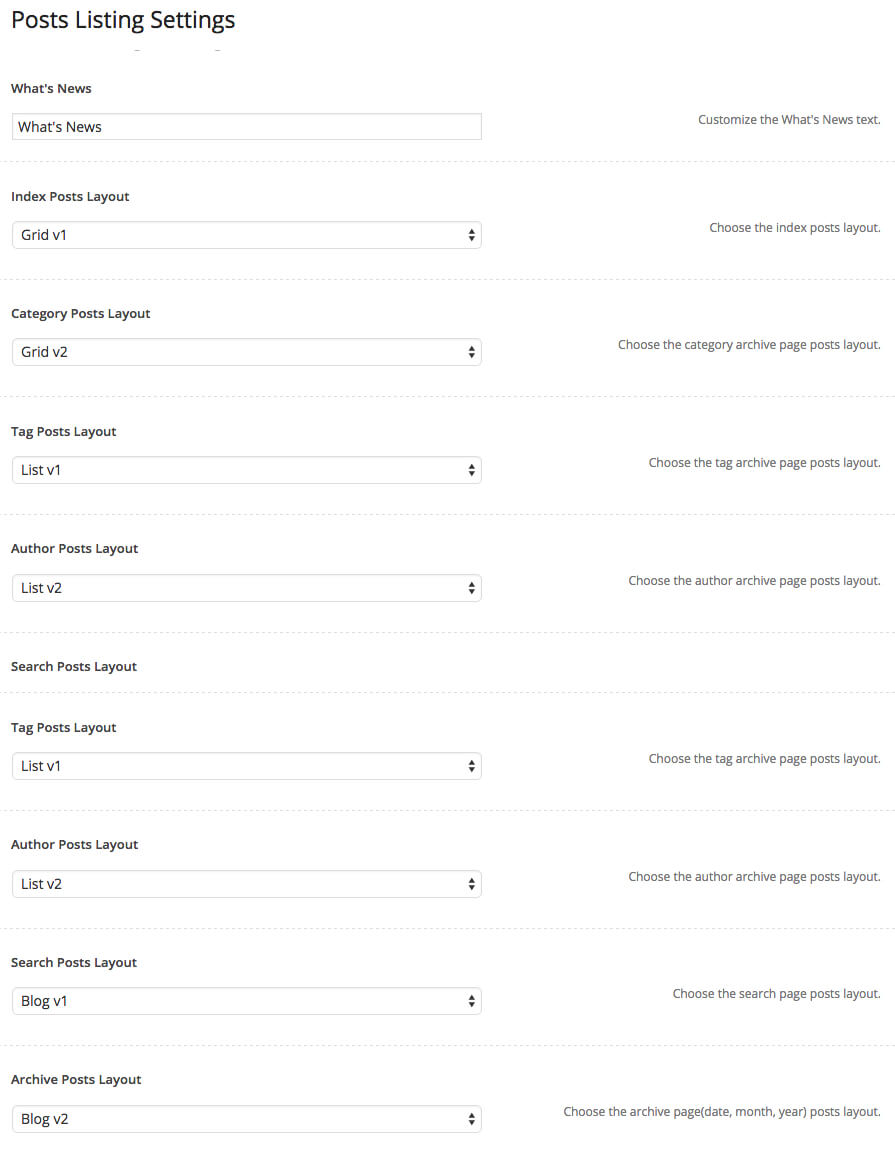Click the 'Choose the index posts layout.' description
895x1155 pixels.
coord(795,228)
